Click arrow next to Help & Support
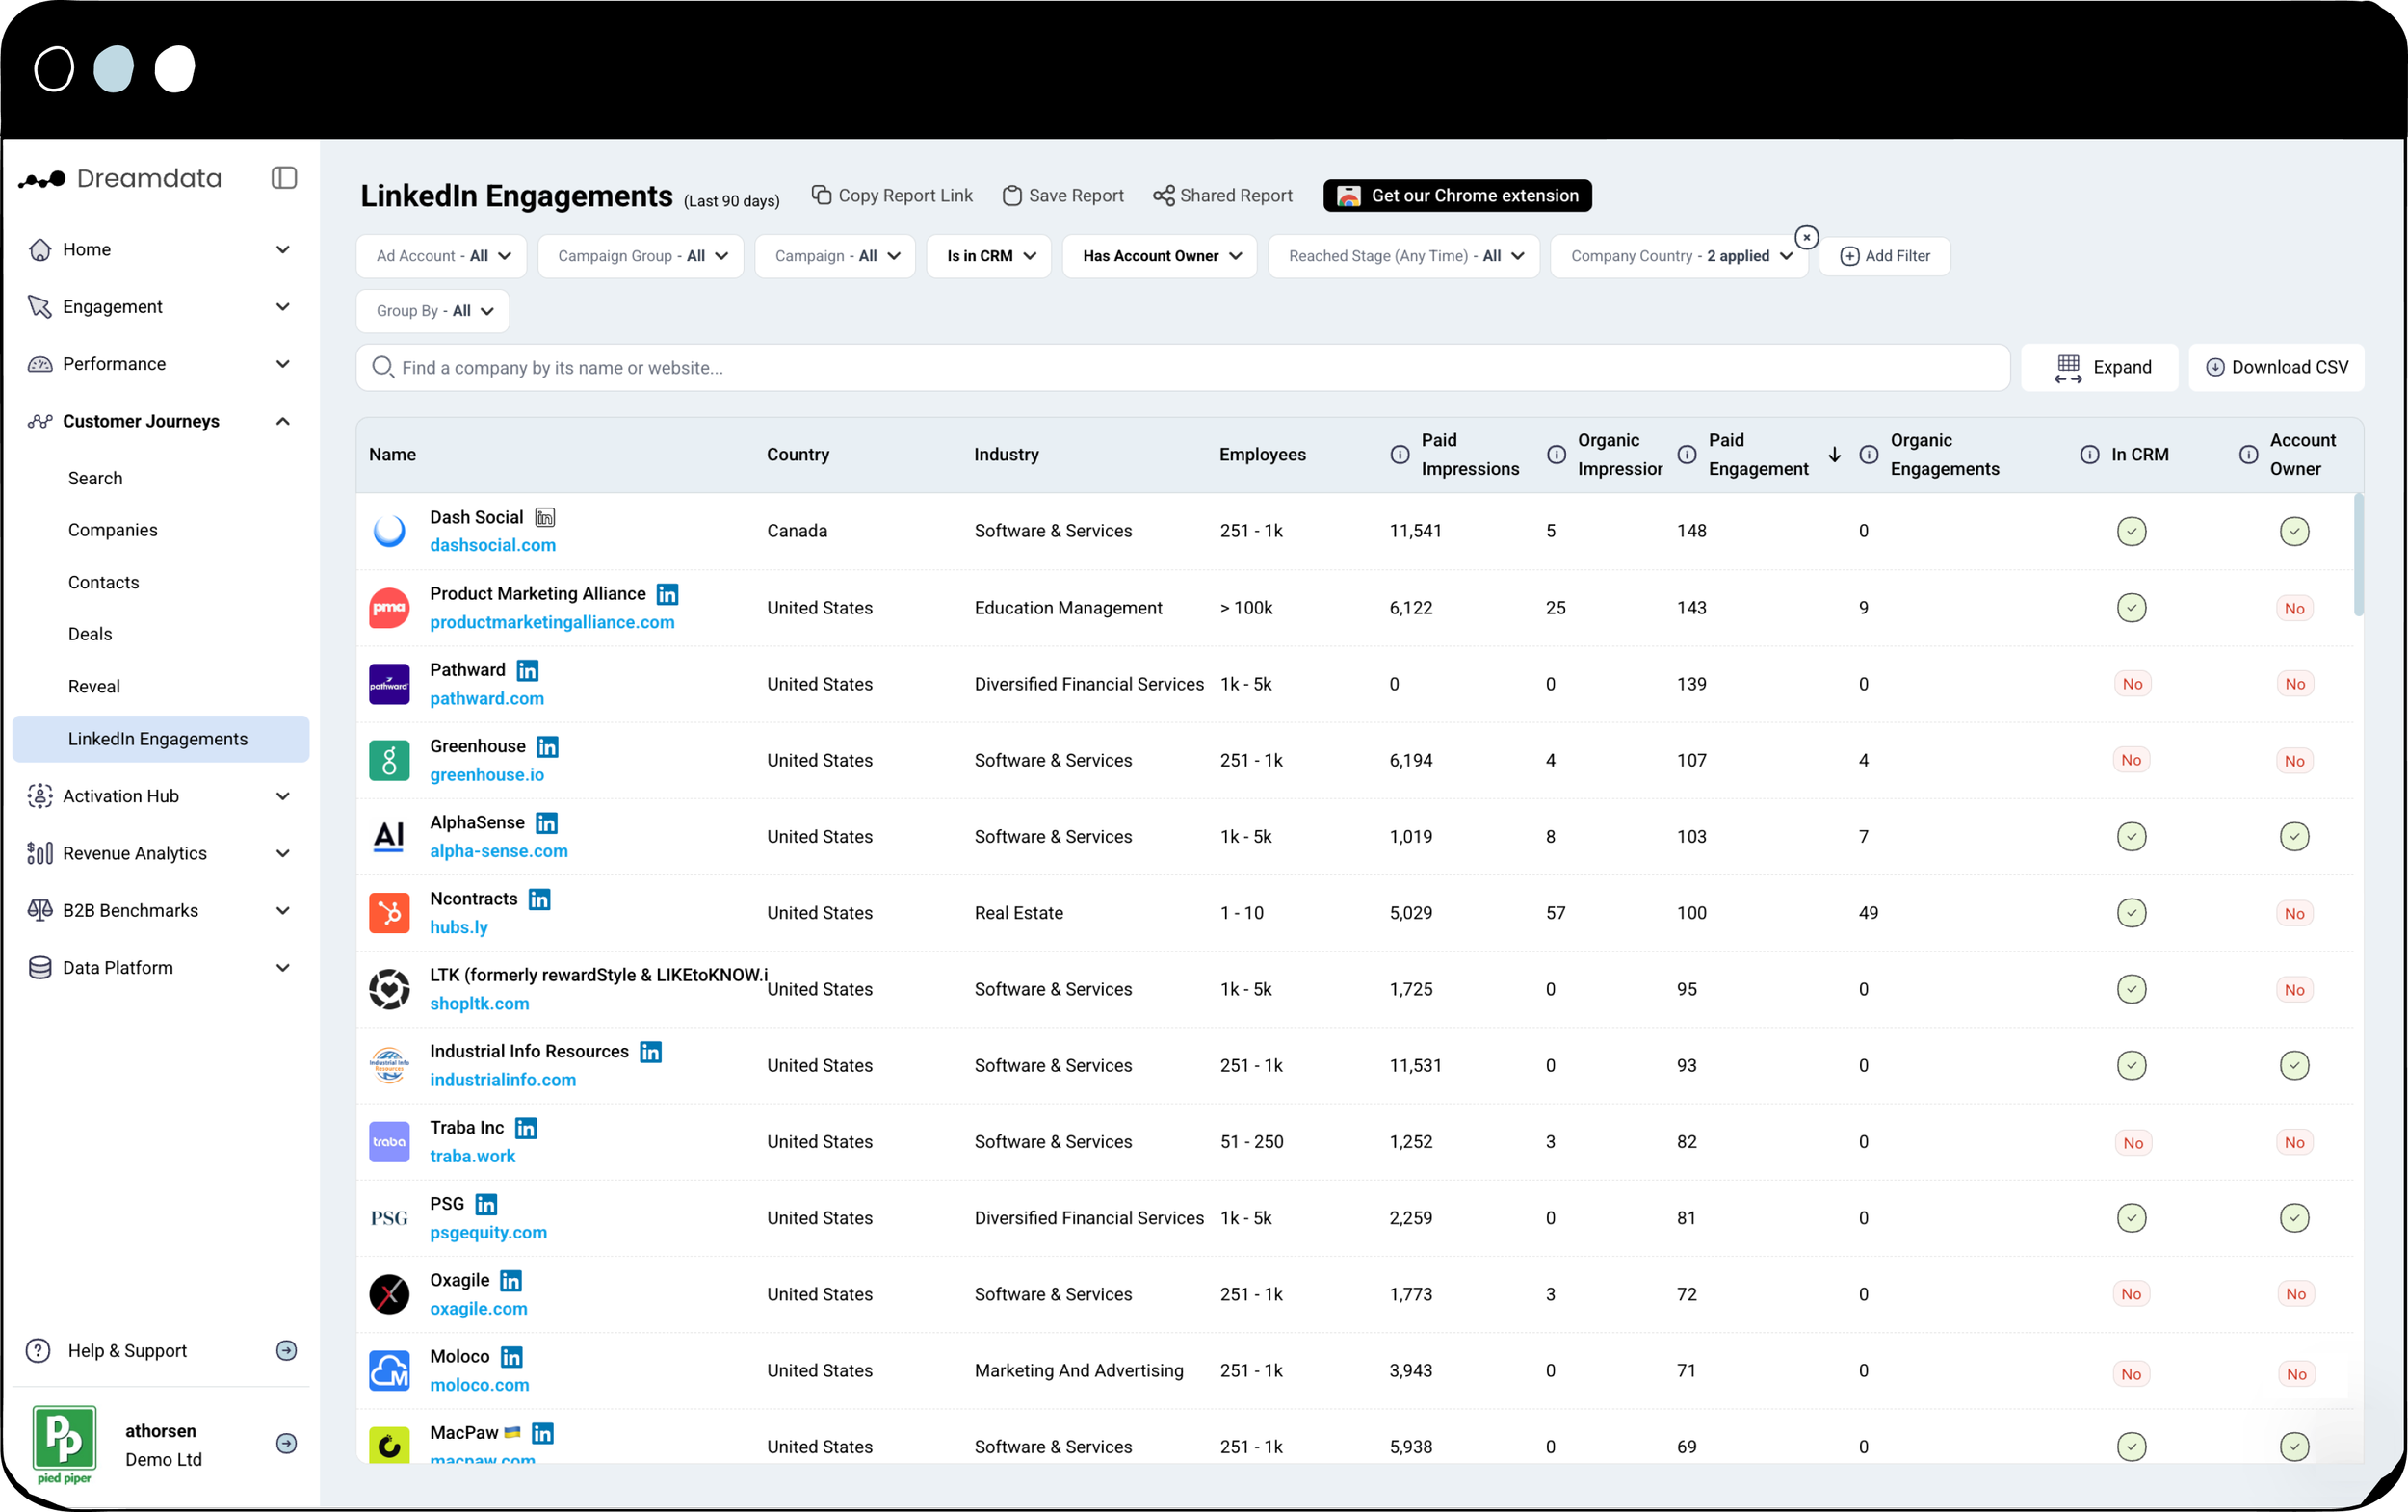2408x1512 pixels. click(286, 1350)
